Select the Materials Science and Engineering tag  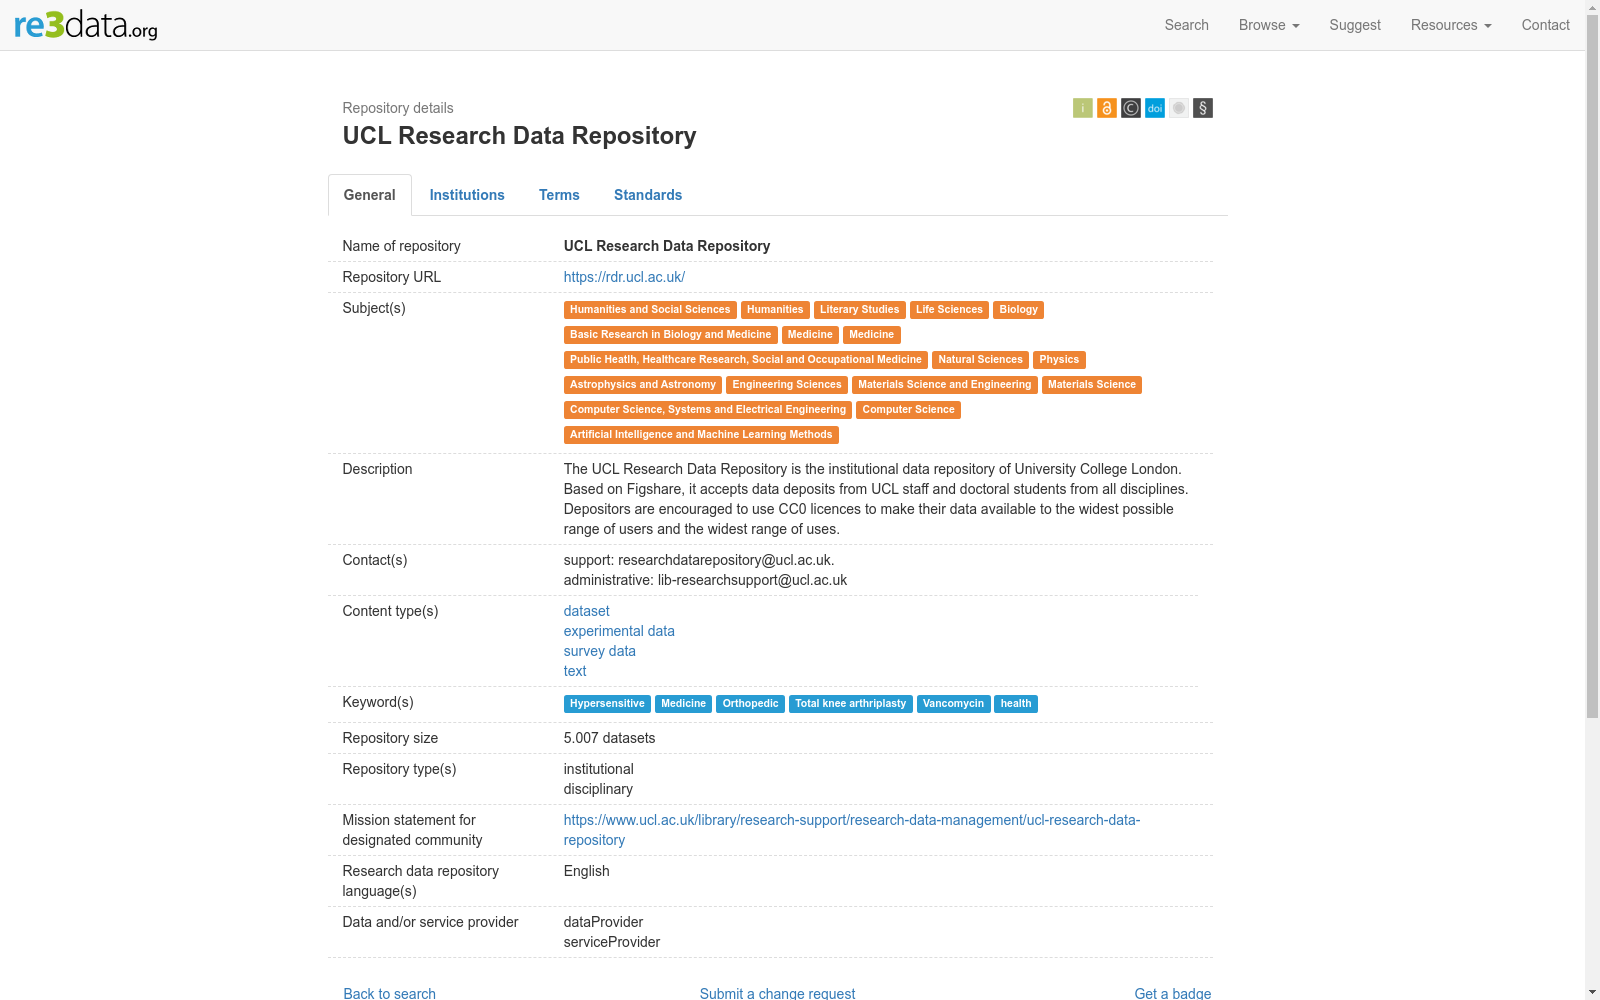945,385
